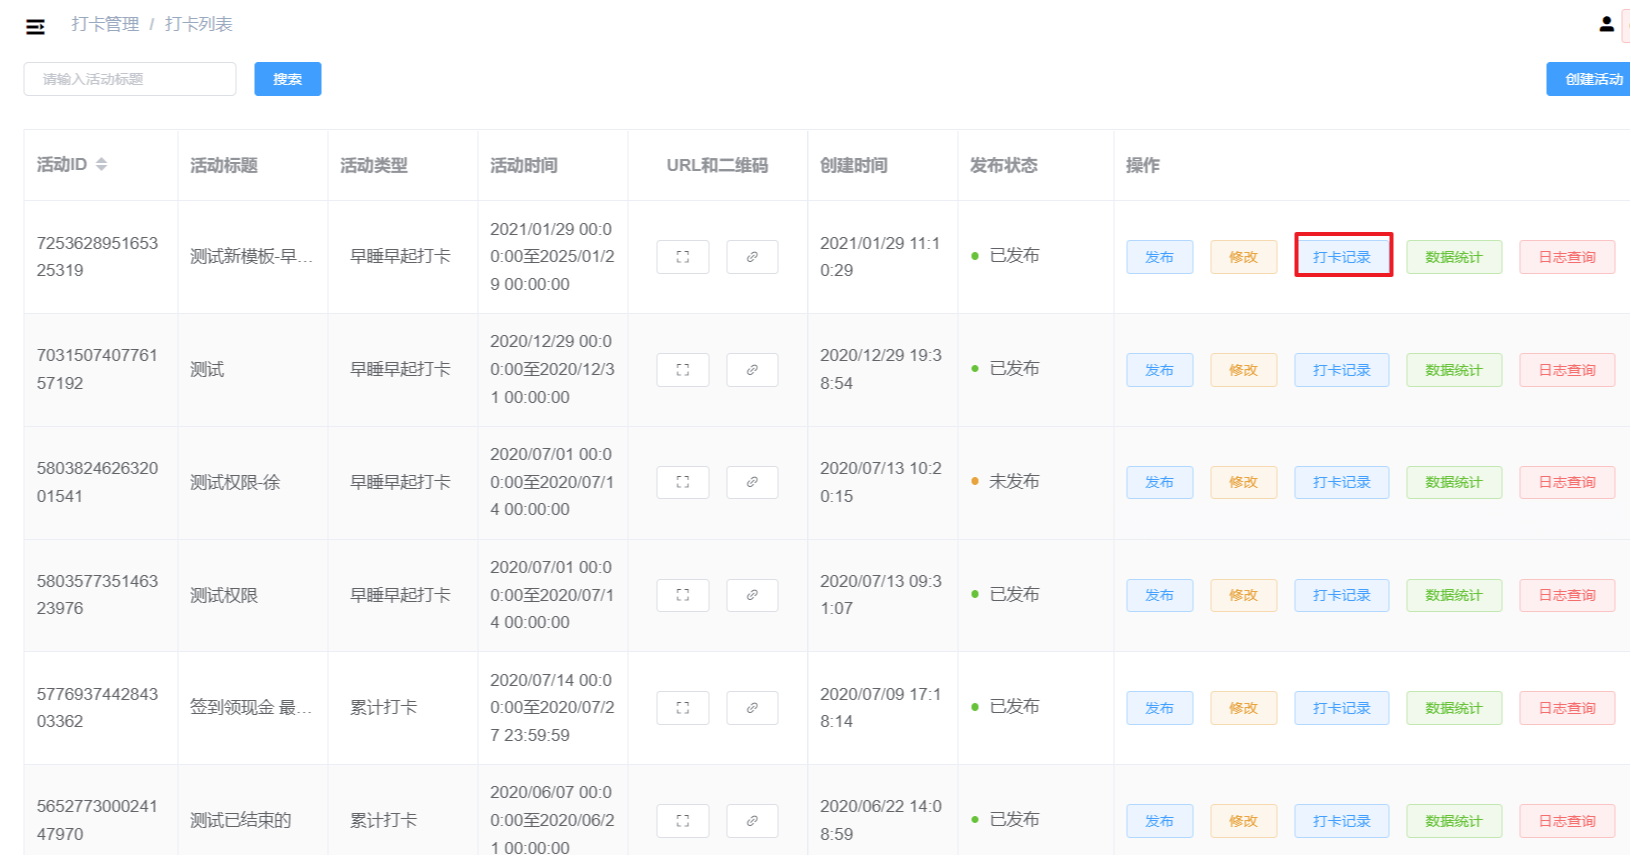The height and width of the screenshot is (859, 1631).
Task: Open 打卡记录 for 测试已结束的 activity
Action: [1342, 821]
